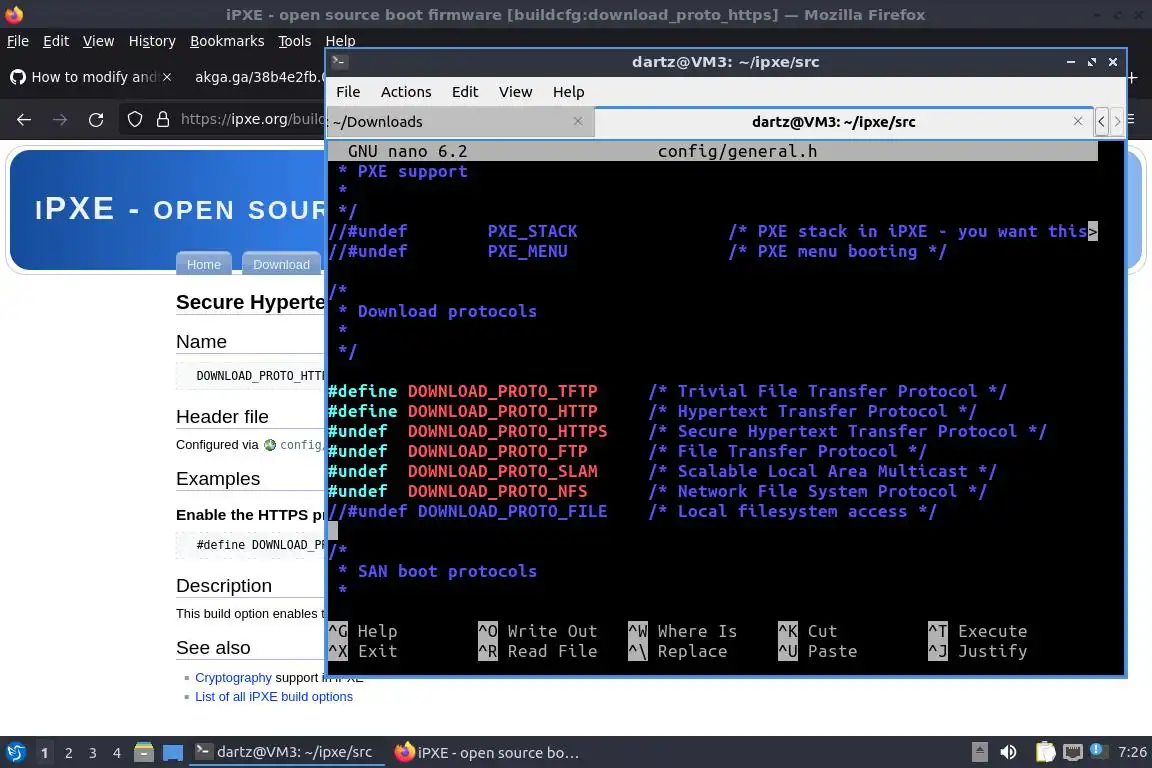Open the Download tab on the iPXE page
Viewport: 1152px width, 768px height.
click(x=281, y=264)
